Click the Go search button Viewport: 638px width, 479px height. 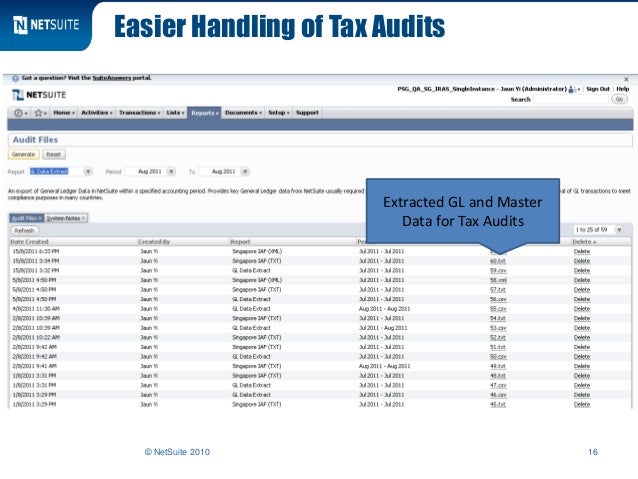(x=619, y=99)
